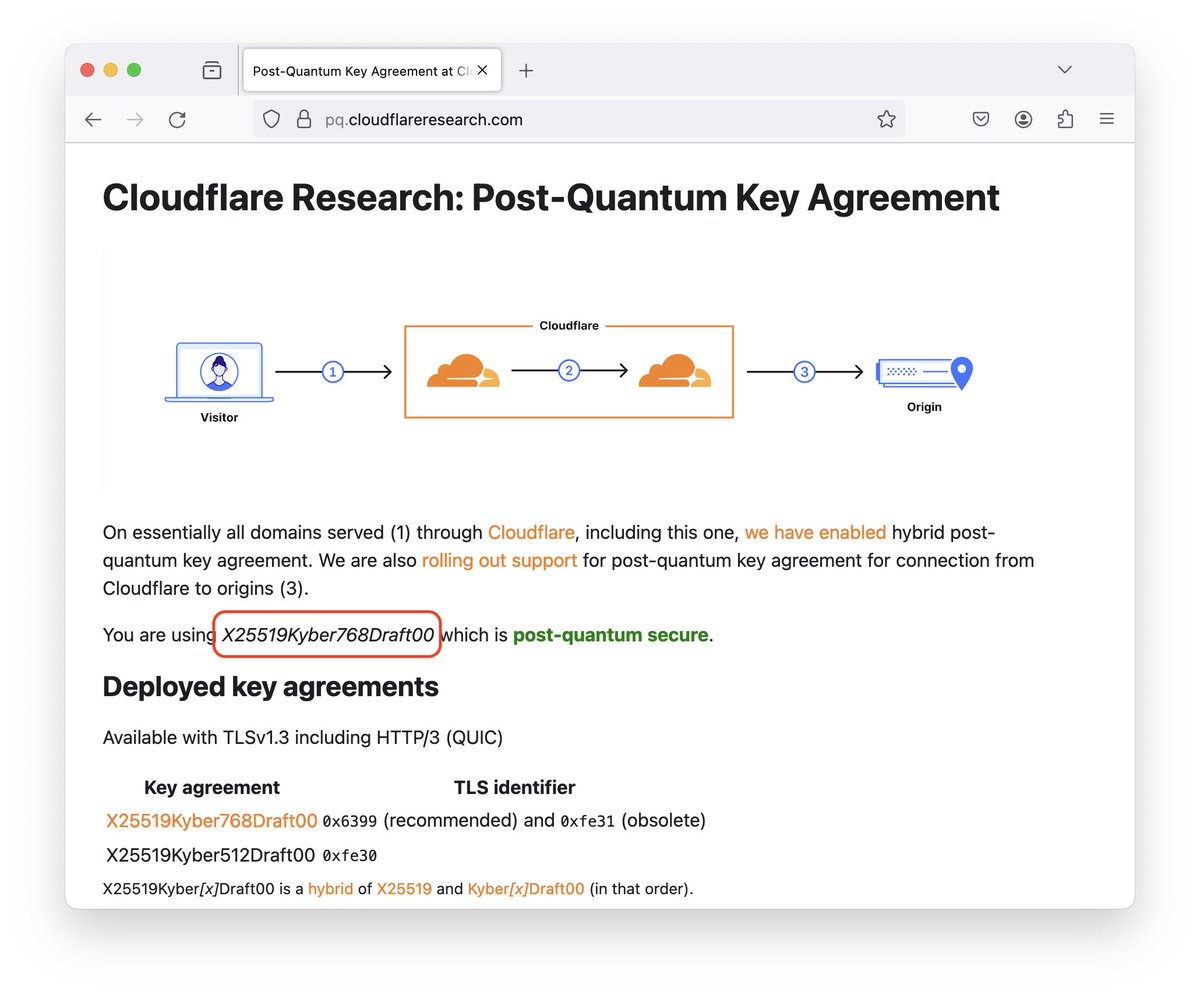The width and height of the screenshot is (1200, 995).
Task: Go back using the back arrow
Action: (x=93, y=120)
